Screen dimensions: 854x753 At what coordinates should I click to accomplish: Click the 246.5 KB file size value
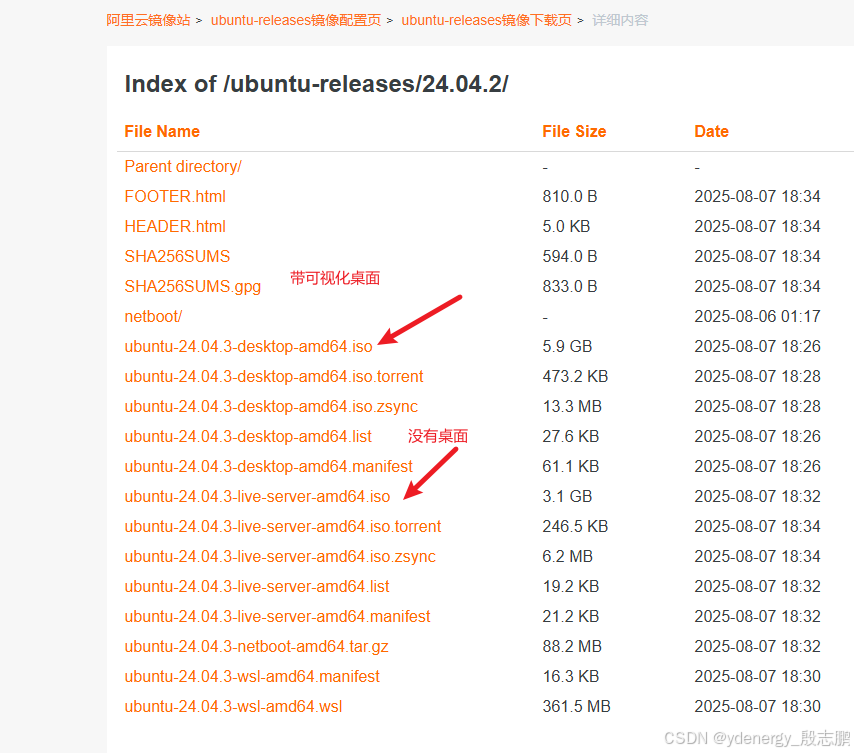point(575,527)
